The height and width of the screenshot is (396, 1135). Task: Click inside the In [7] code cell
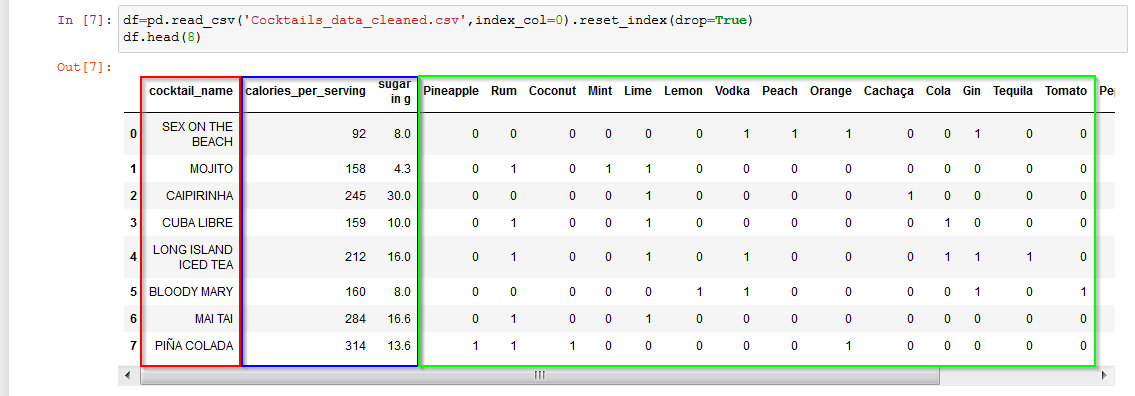pyautogui.click(x=623, y=30)
